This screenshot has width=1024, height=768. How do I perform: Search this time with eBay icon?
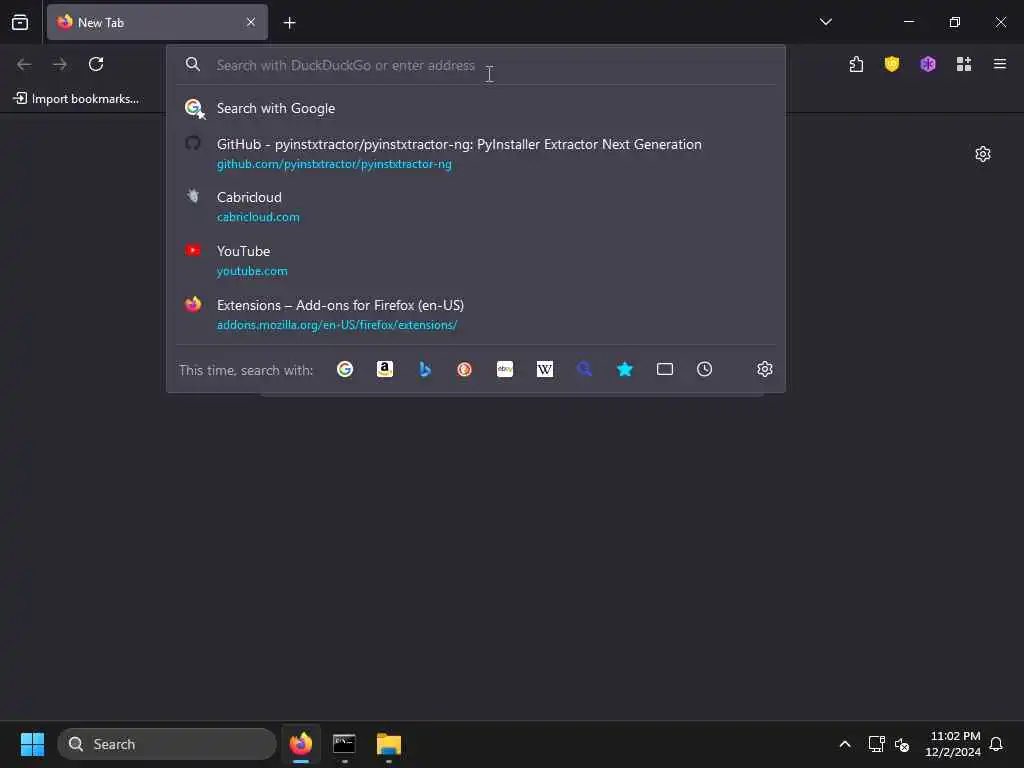pos(505,370)
